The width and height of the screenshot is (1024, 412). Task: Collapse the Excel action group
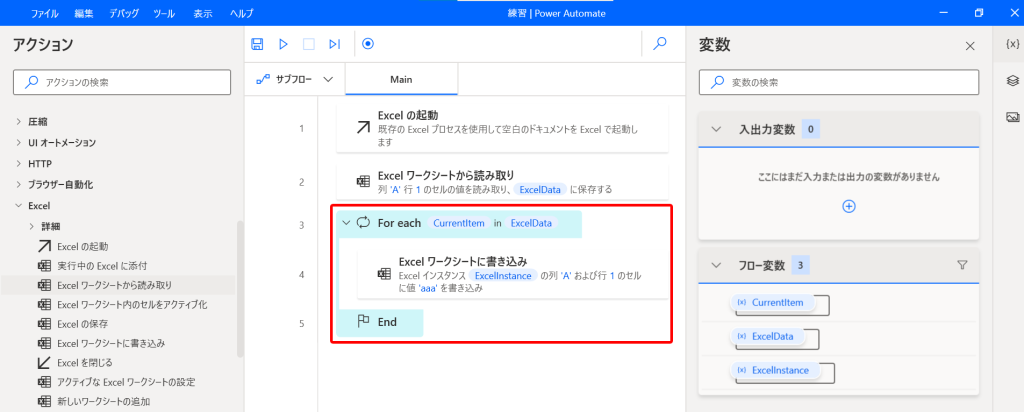(18, 205)
